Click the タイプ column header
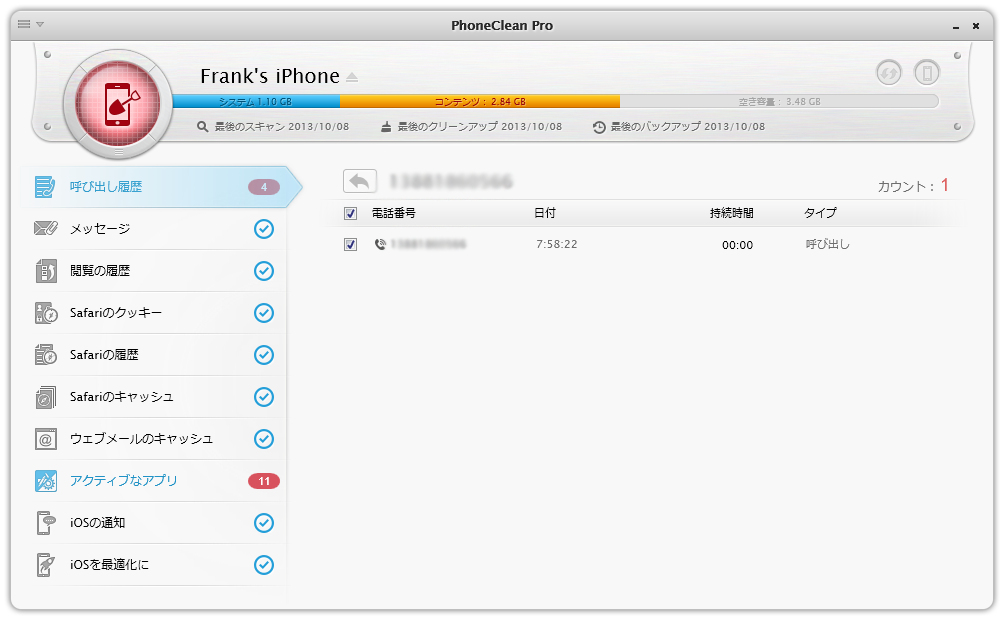 (820, 213)
